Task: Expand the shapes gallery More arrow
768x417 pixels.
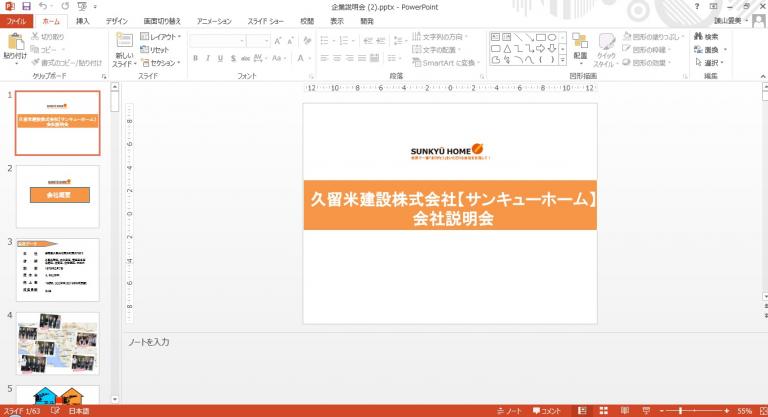Action: [x=563, y=60]
